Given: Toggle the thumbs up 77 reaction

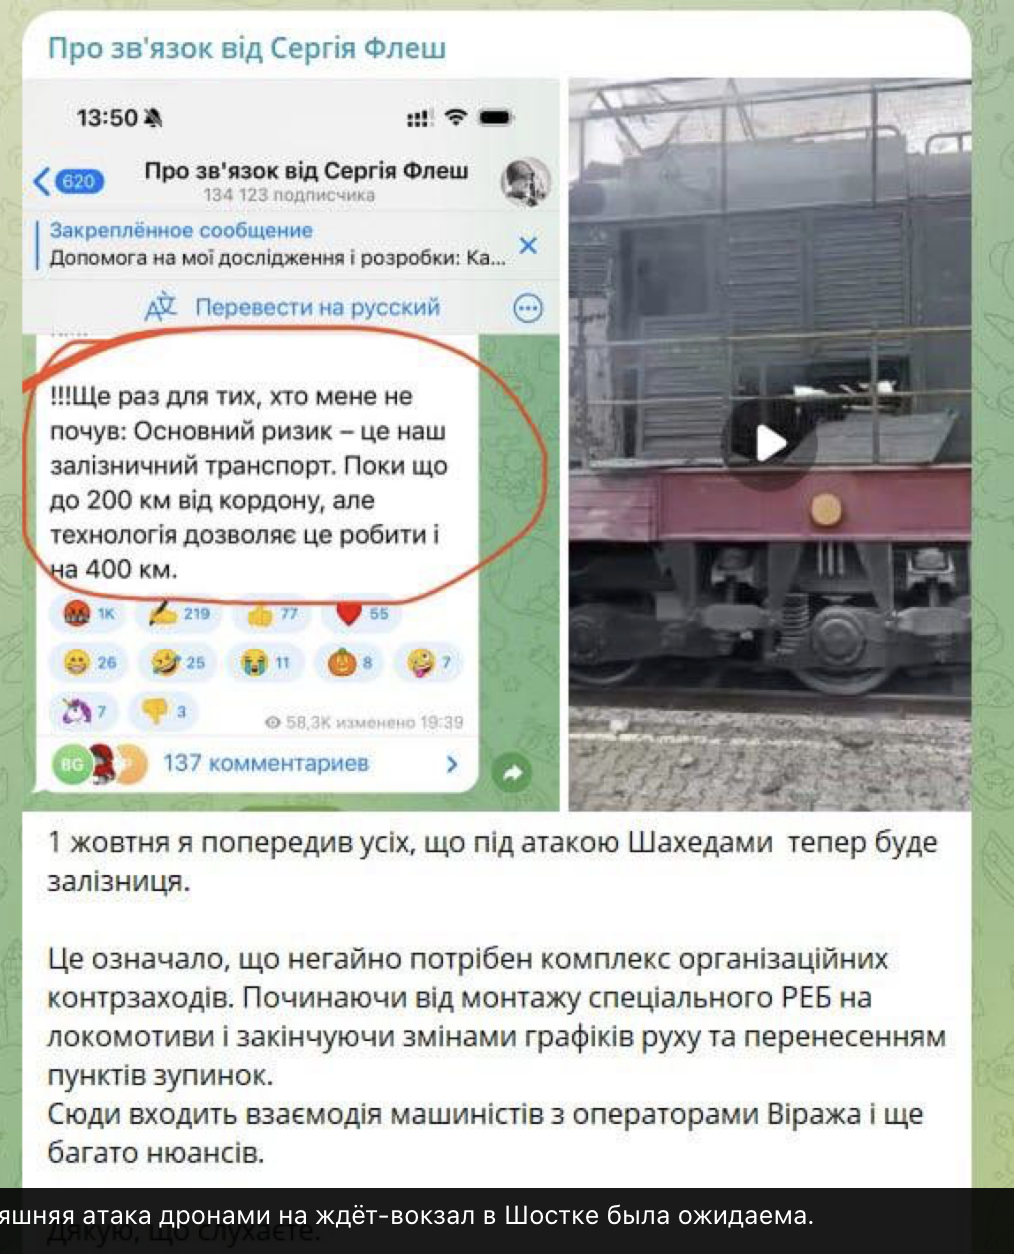Looking at the screenshot, I should [x=272, y=613].
